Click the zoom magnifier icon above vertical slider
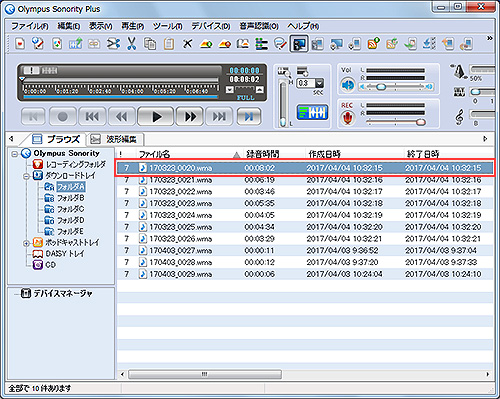This screenshot has height=399, width=500. click(x=284, y=72)
